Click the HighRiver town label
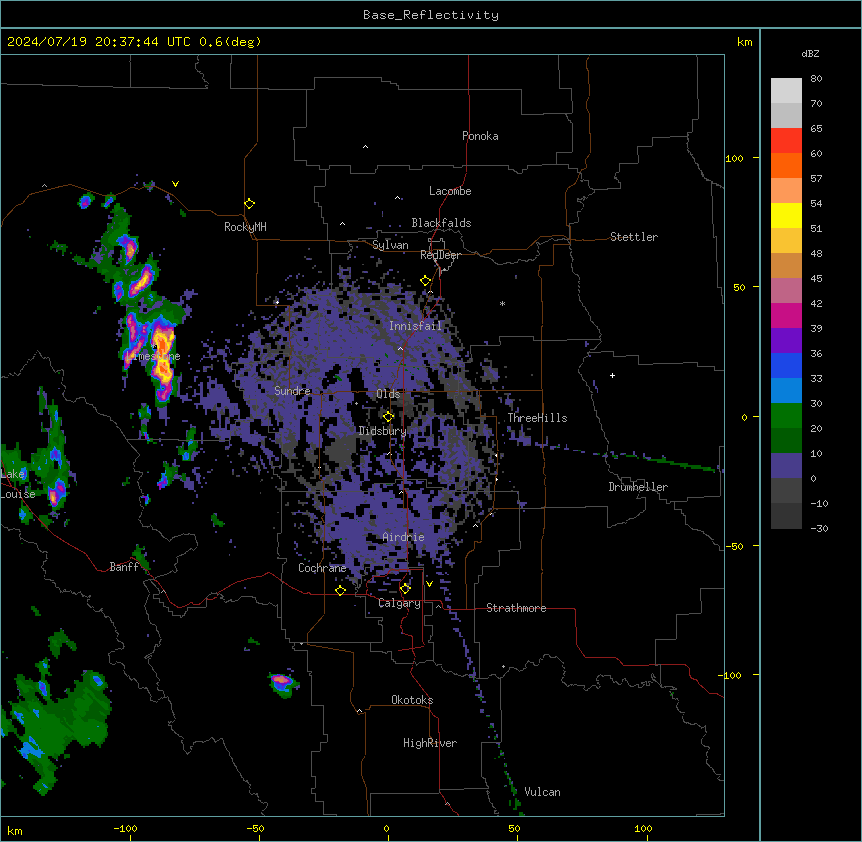Viewport: 862px width, 842px height. (x=430, y=743)
